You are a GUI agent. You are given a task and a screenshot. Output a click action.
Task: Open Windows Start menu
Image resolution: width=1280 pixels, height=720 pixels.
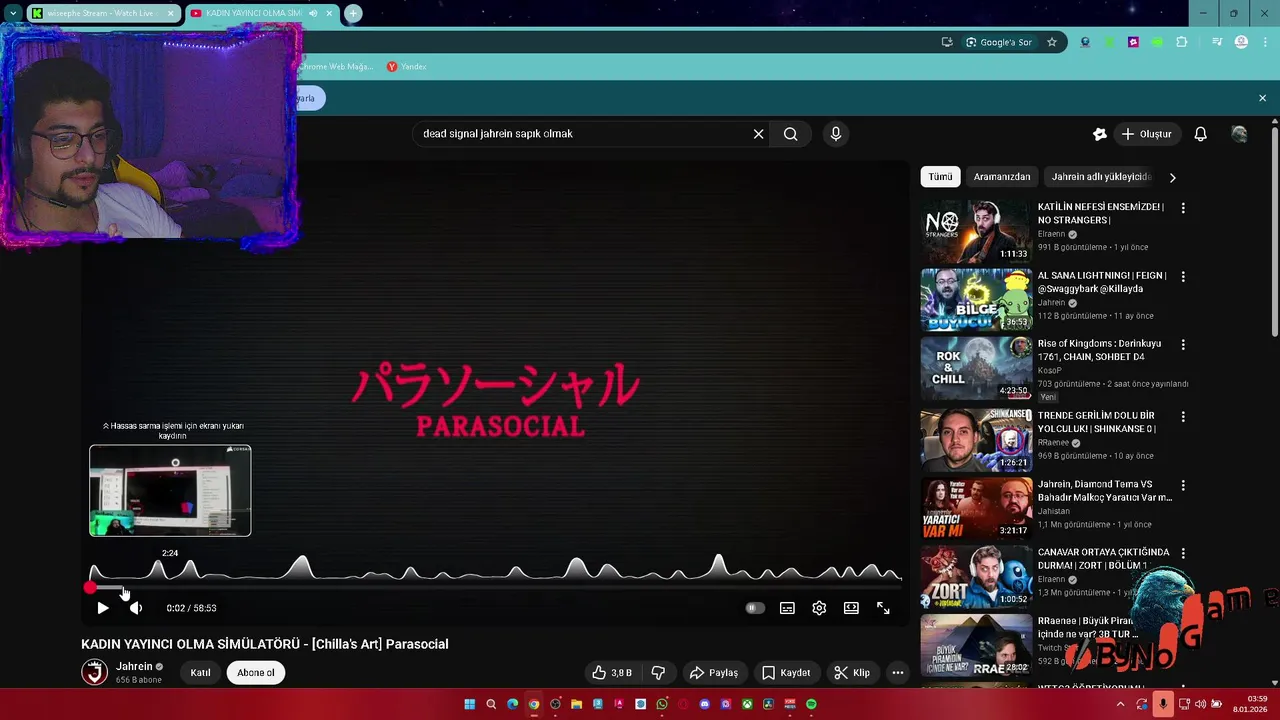469,704
